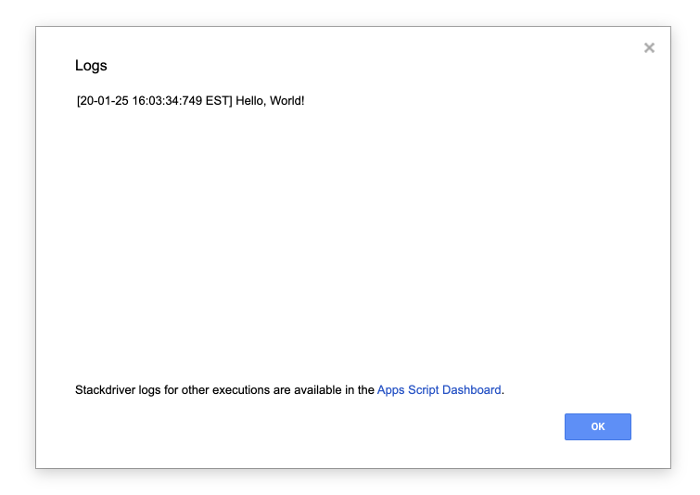
Task: Click the closing bracket after EST
Action: point(231,101)
